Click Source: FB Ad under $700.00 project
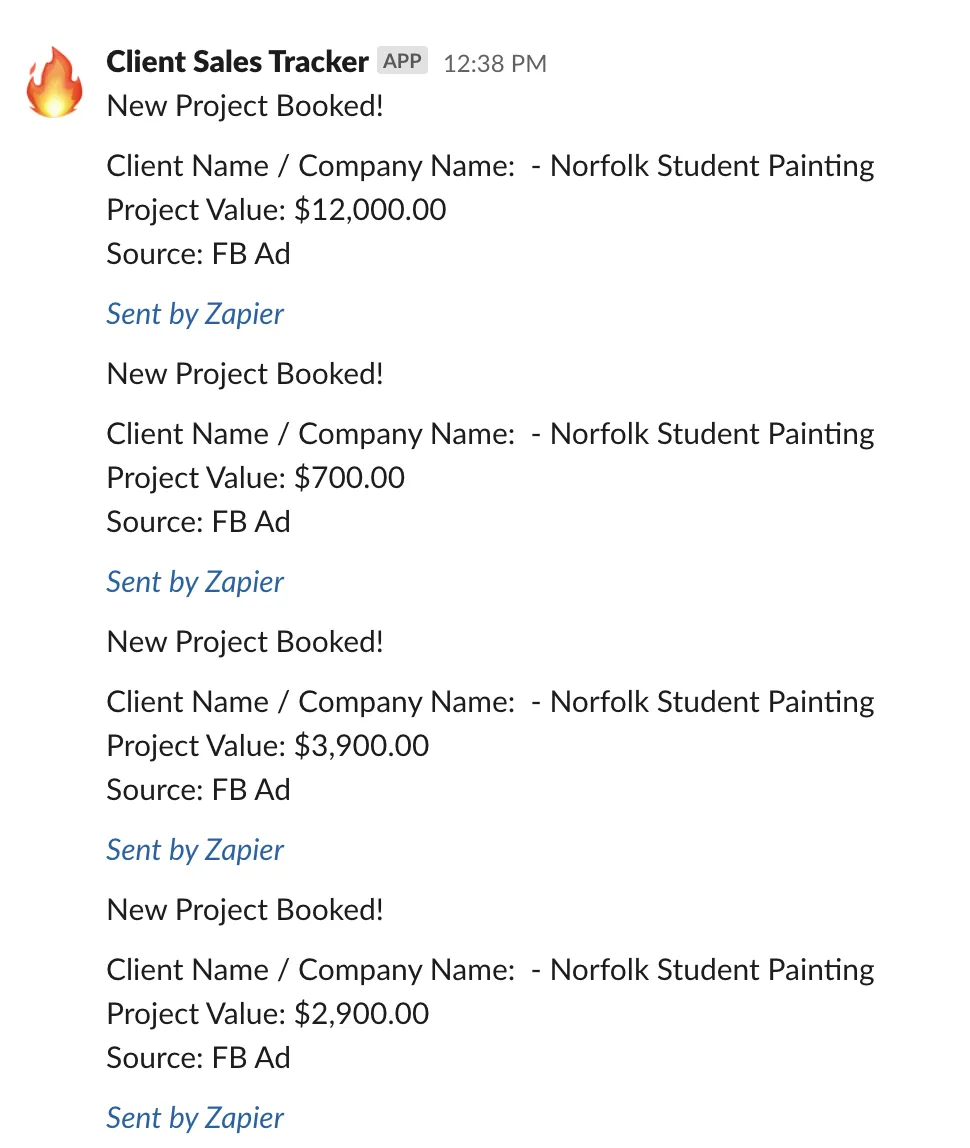Screen dimensions: 970x1148 pyautogui.click(x=198, y=522)
